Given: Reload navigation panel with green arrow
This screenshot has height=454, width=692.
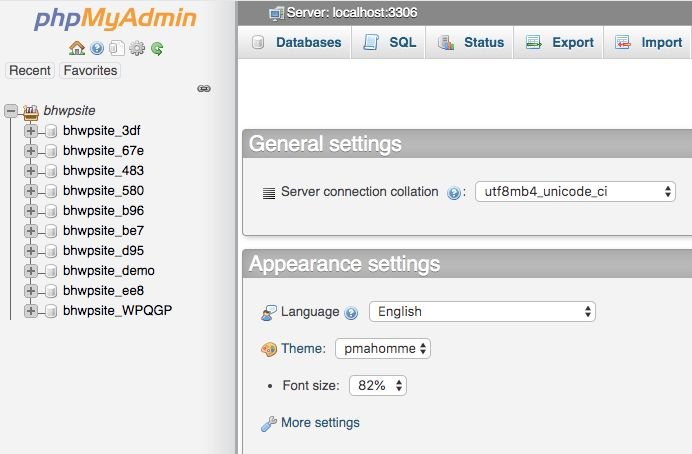Looking at the screenshot, I should click(157, 48).
